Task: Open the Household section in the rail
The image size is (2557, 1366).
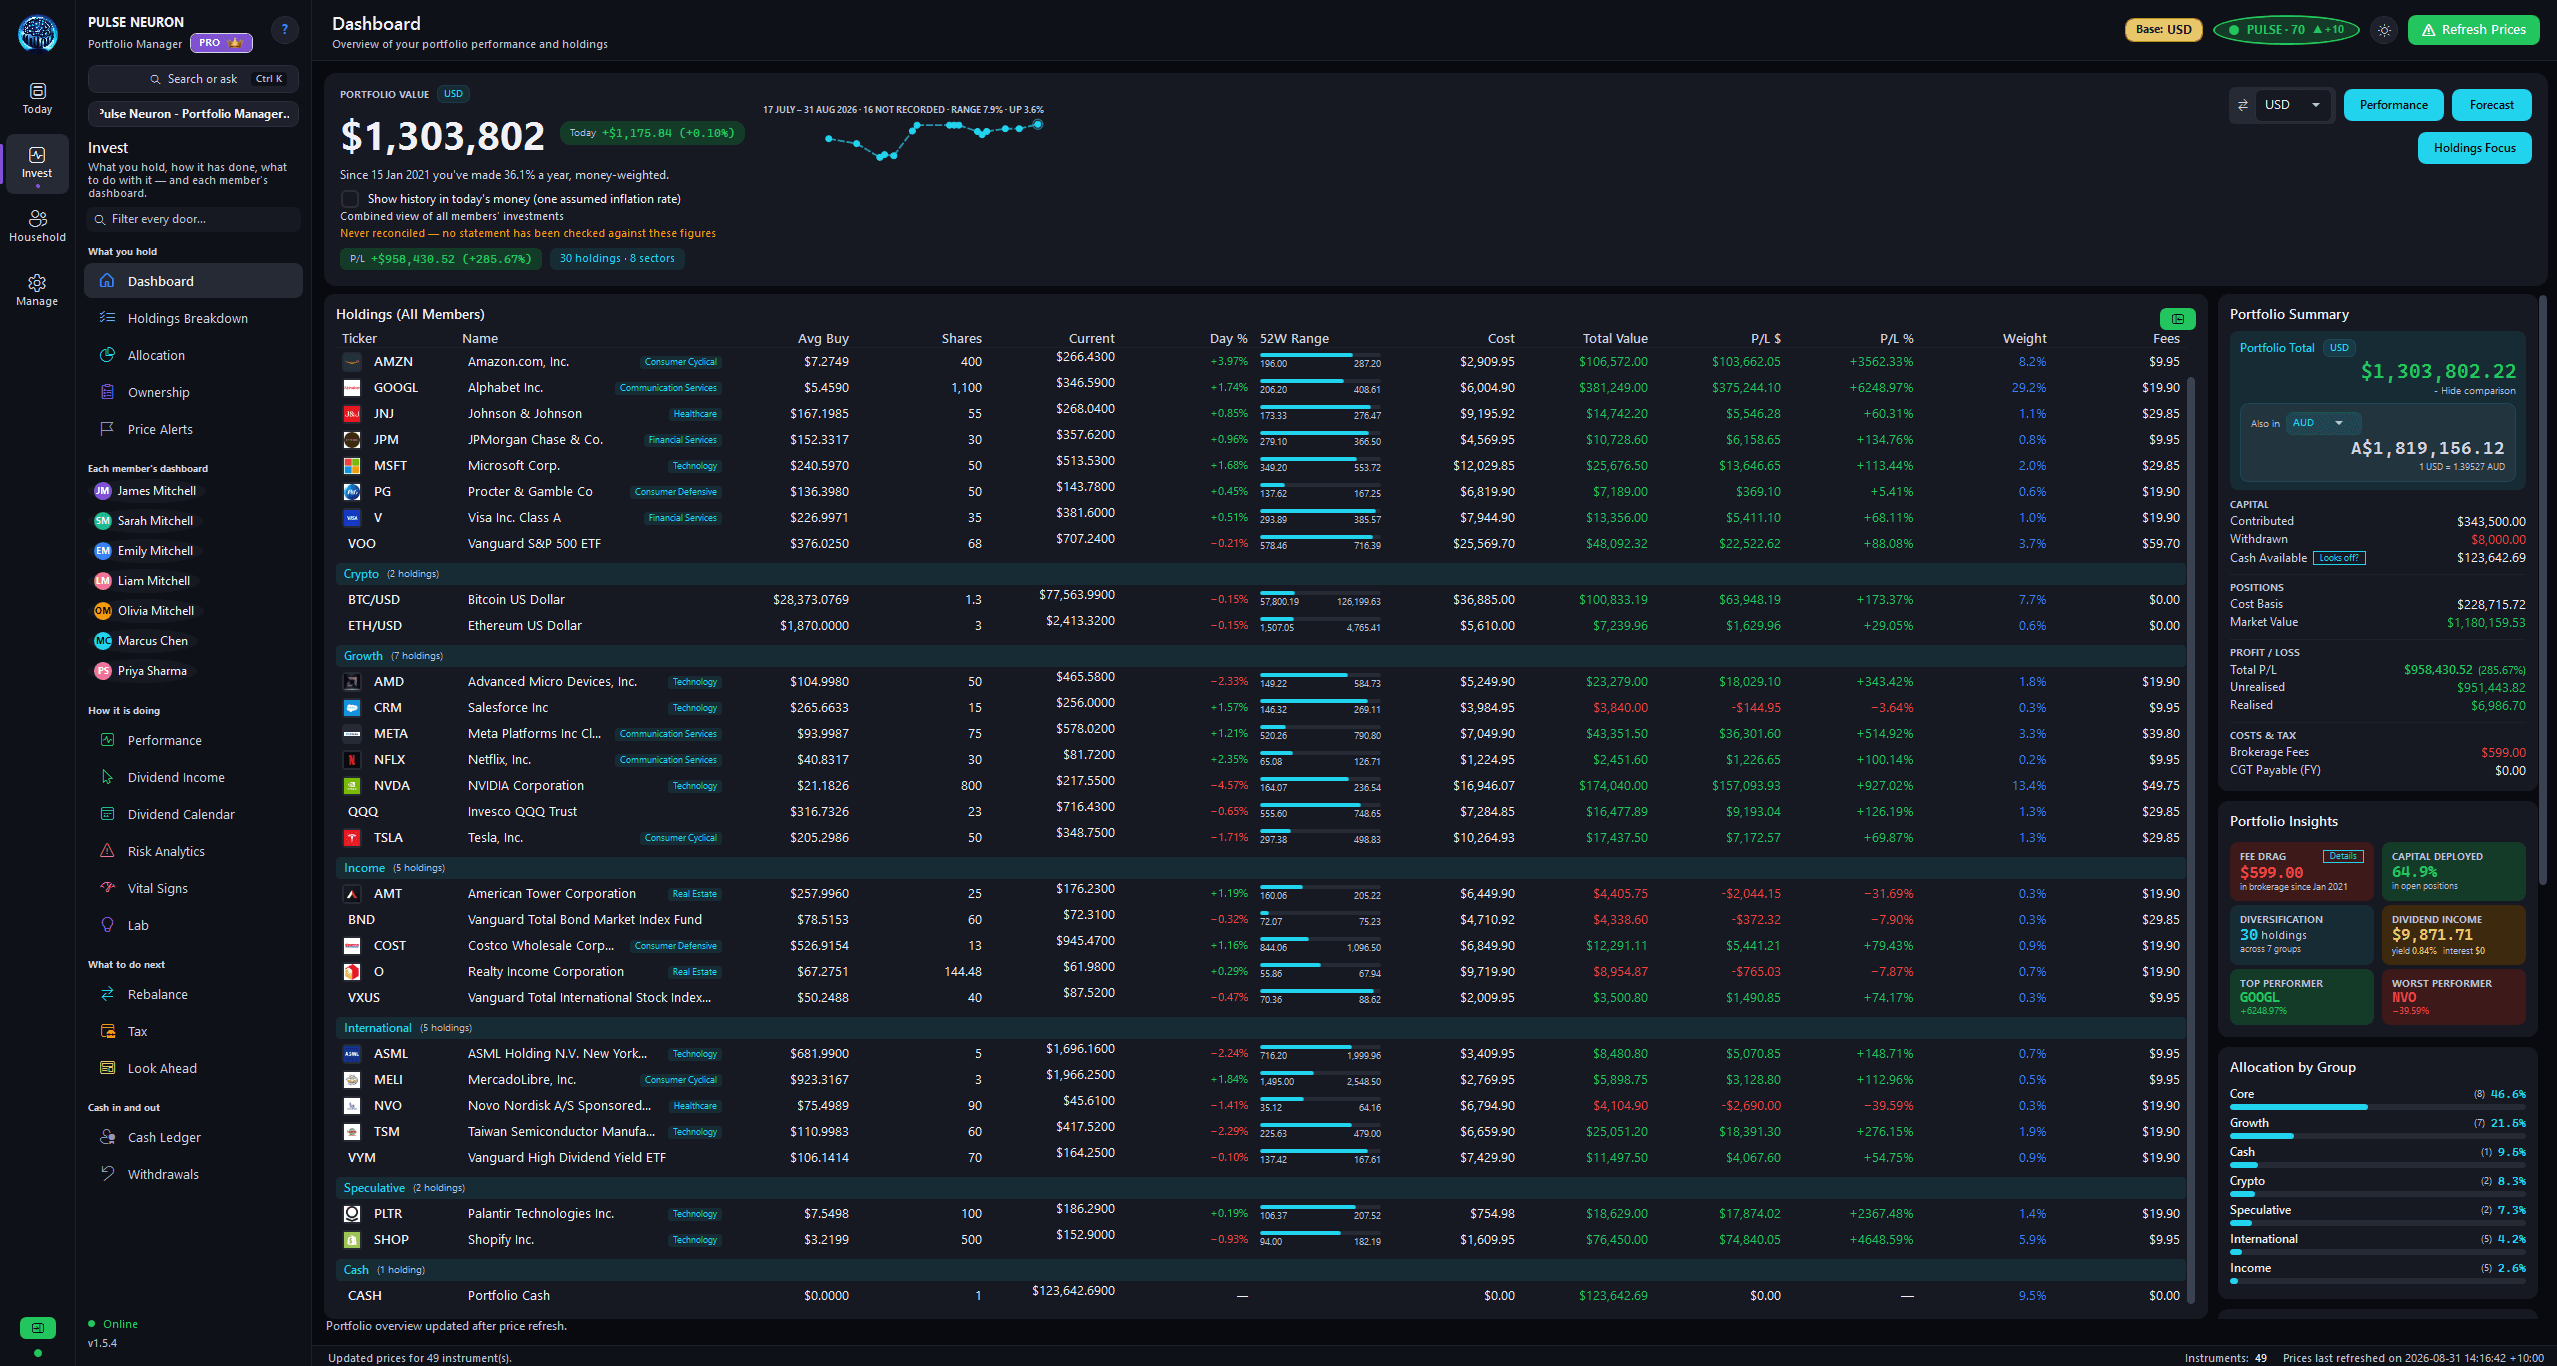Action: coord(37,226)
